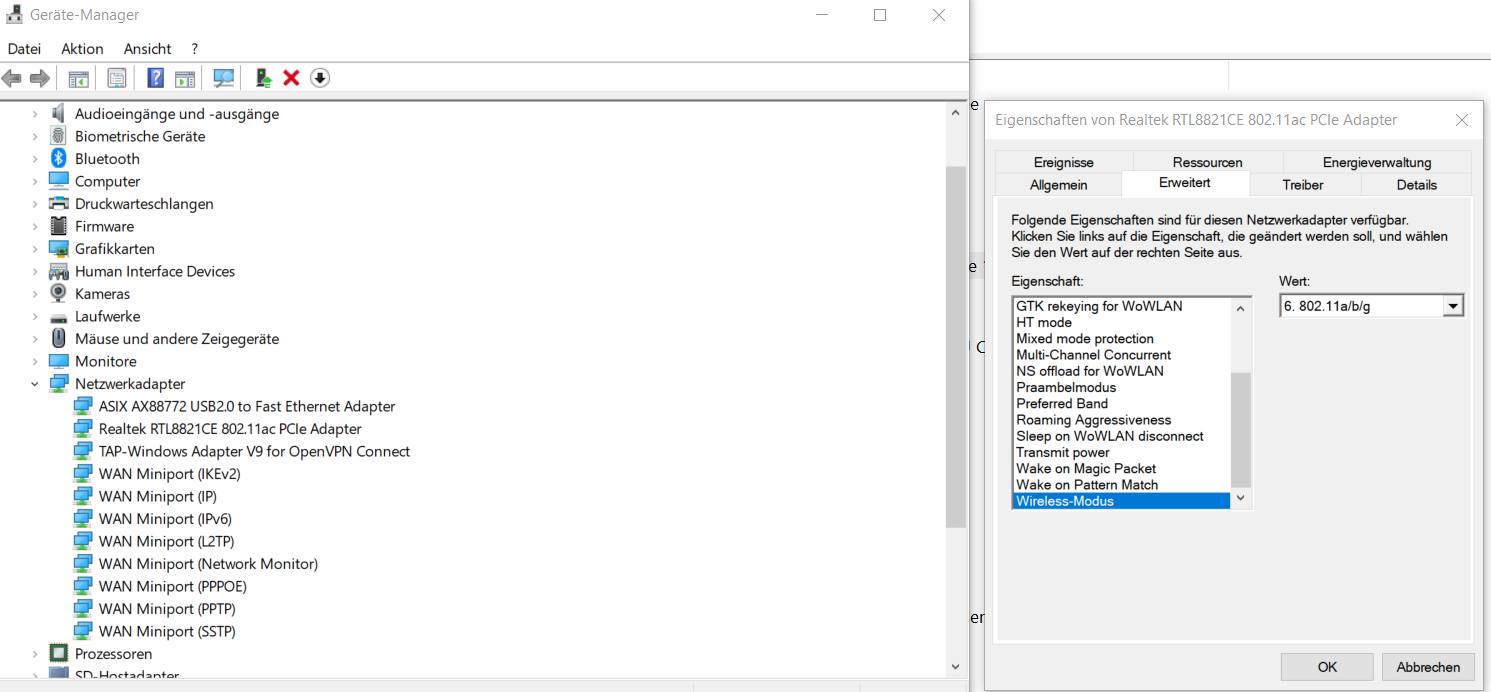The image size is (1491, 692).
Task: Select WAN Miniport (IKEv2)
Action: point(170,474)
